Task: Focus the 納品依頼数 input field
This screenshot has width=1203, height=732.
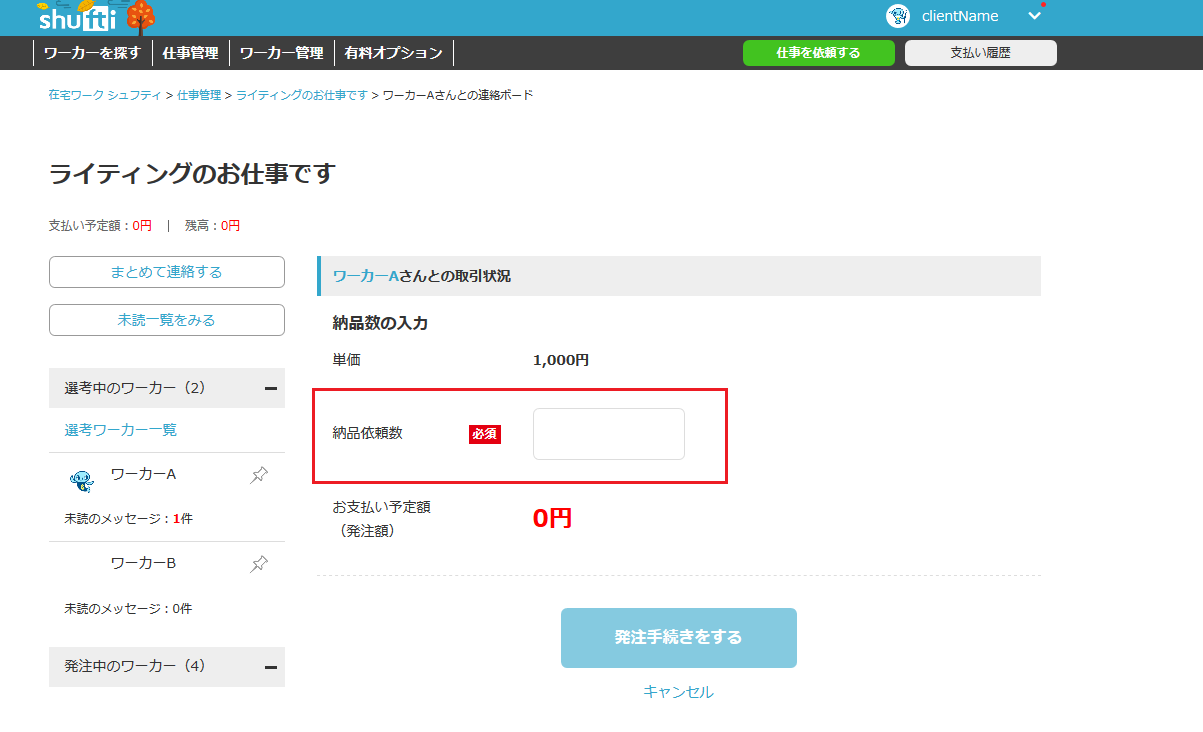Action: (609, 434)
